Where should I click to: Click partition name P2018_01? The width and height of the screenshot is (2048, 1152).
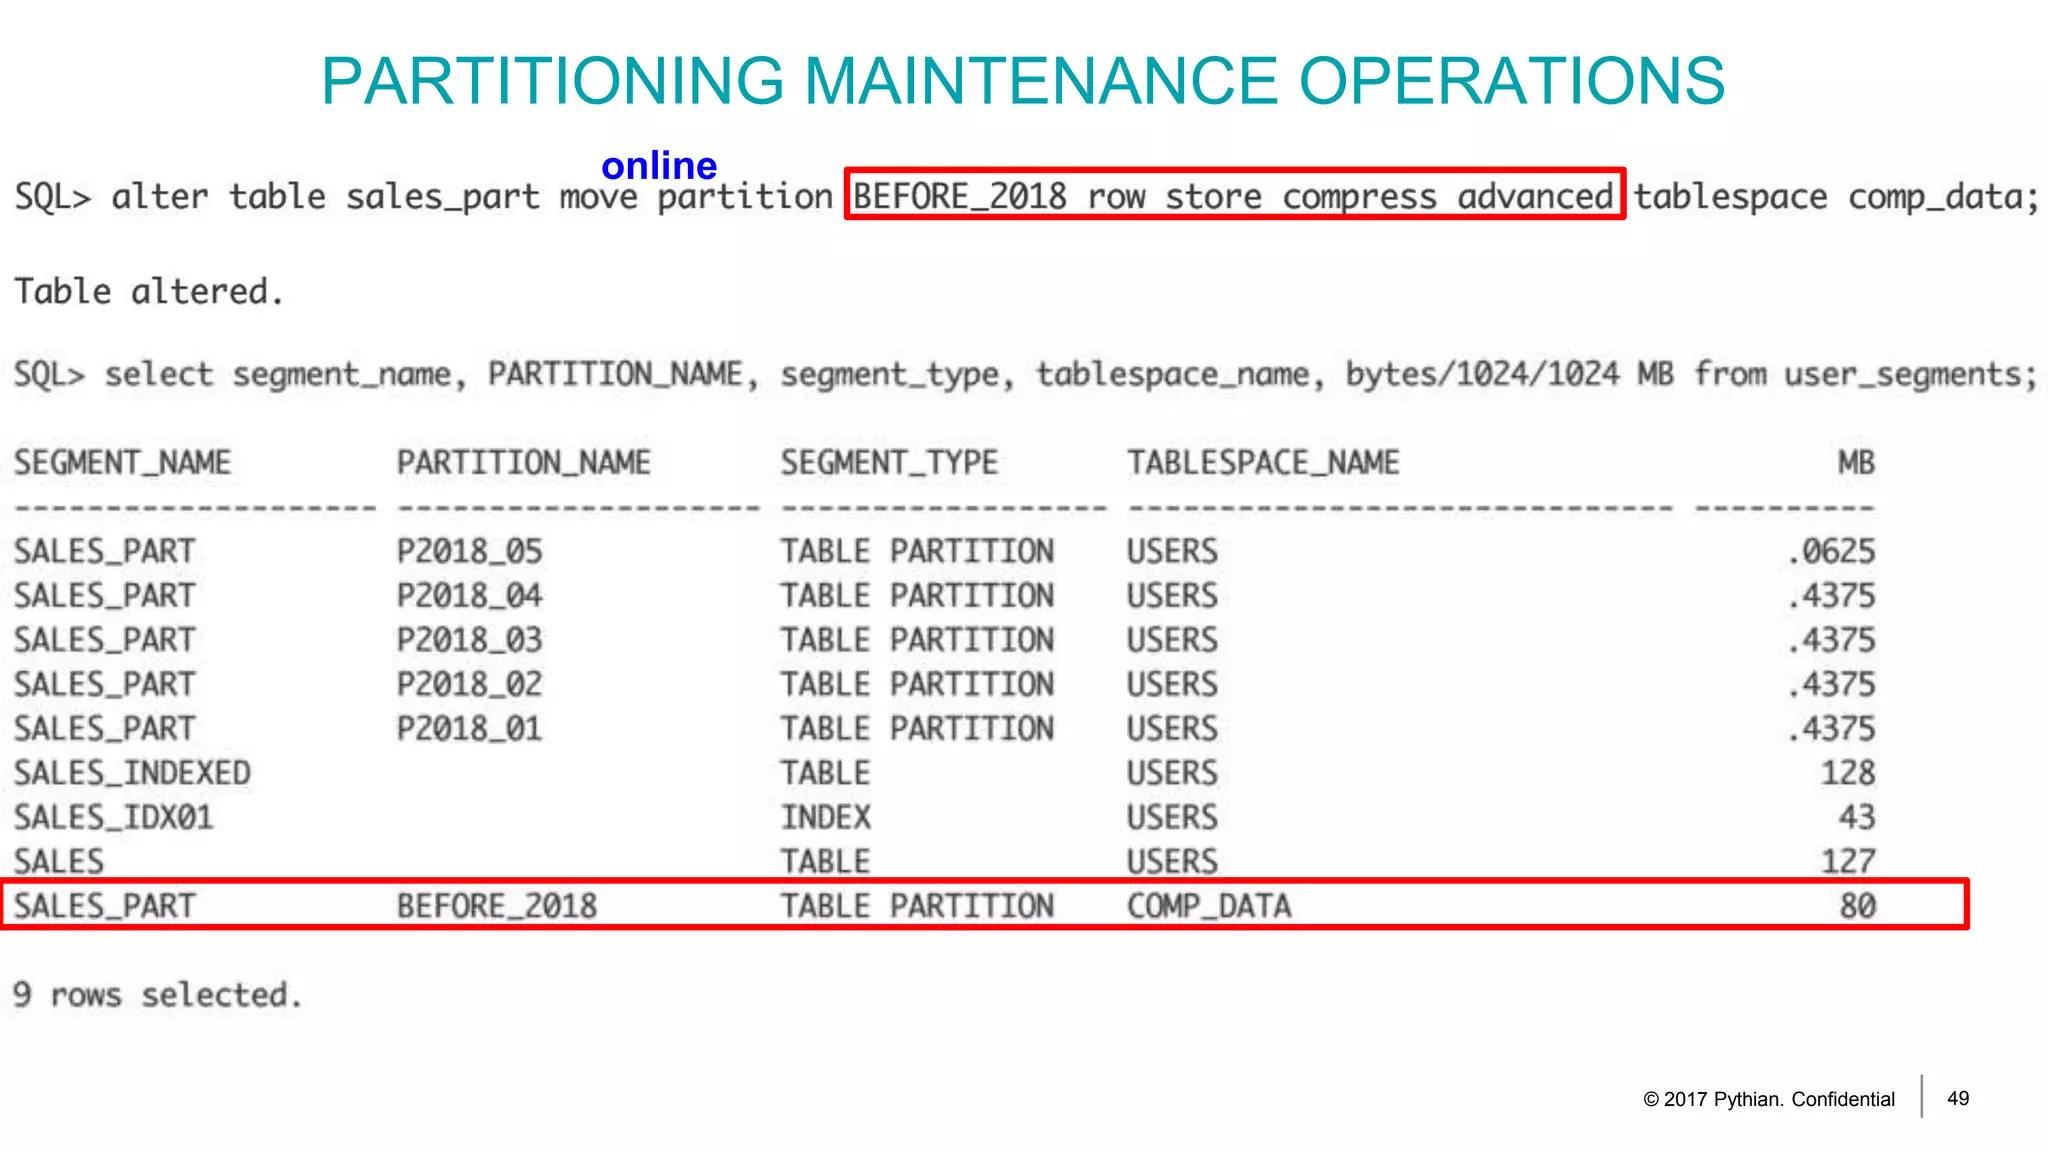[469, 728]
